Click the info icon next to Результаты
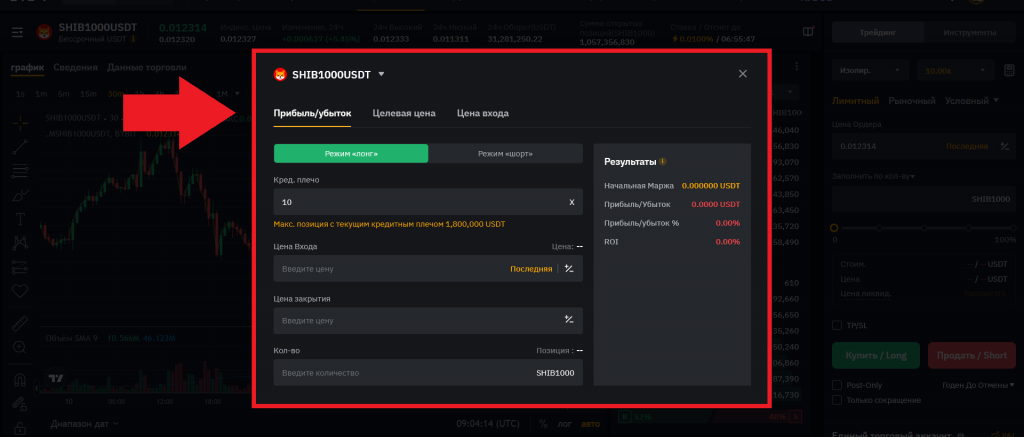 pyautogui.click(x=662, y=161)
